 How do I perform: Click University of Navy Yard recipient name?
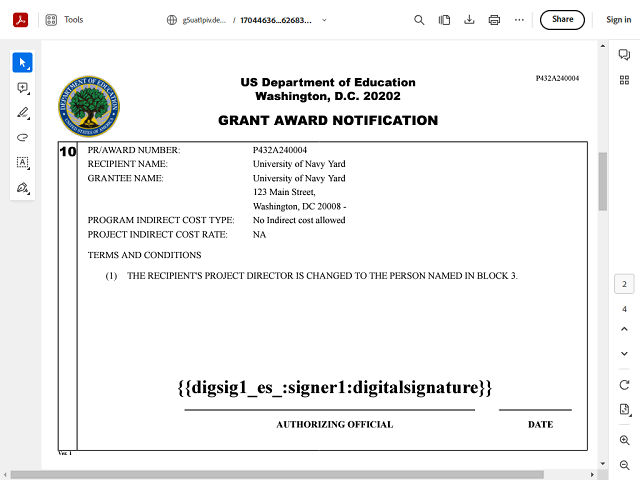(299, 164)
